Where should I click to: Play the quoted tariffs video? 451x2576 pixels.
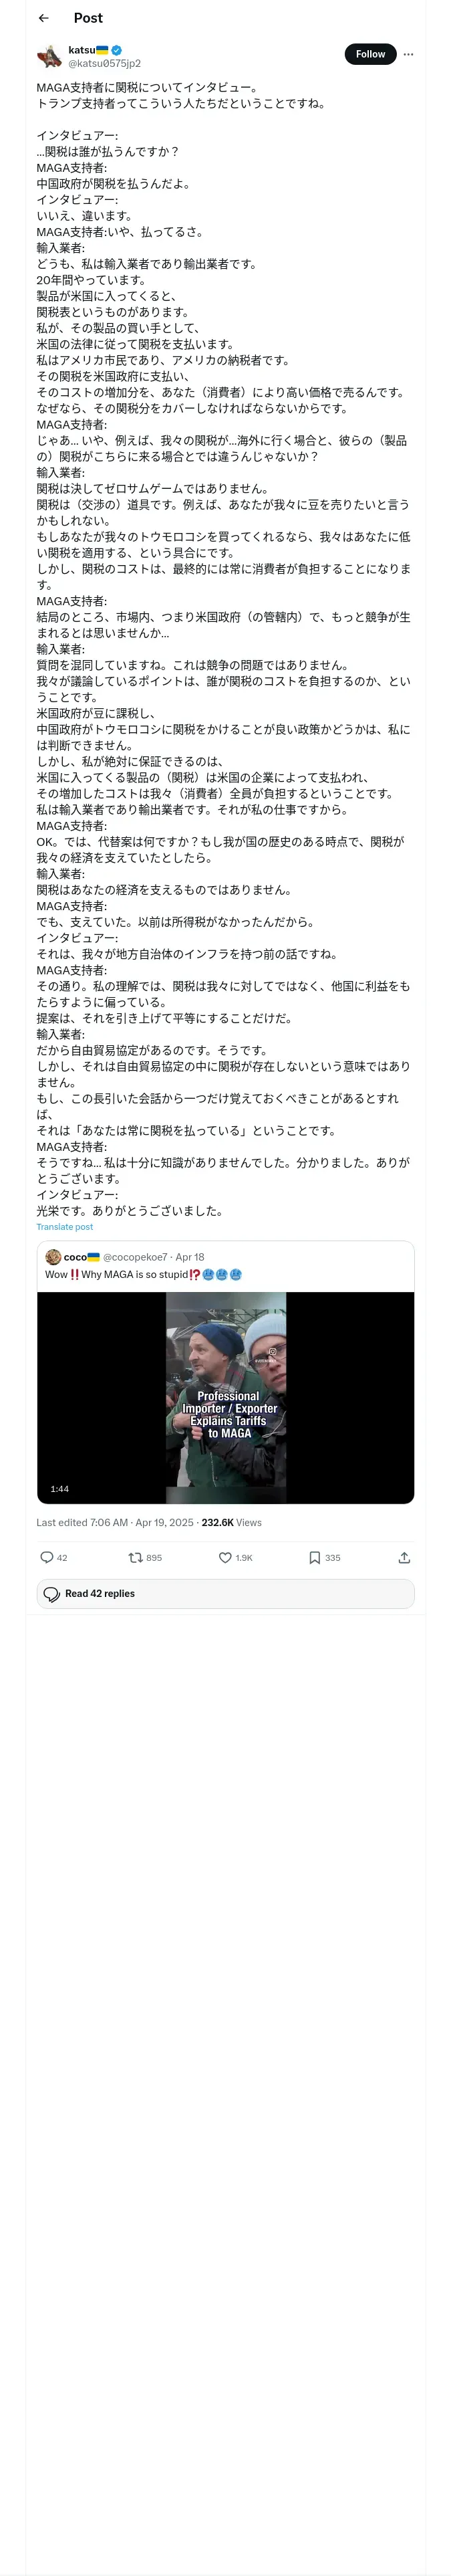(x=226, y=1397)
